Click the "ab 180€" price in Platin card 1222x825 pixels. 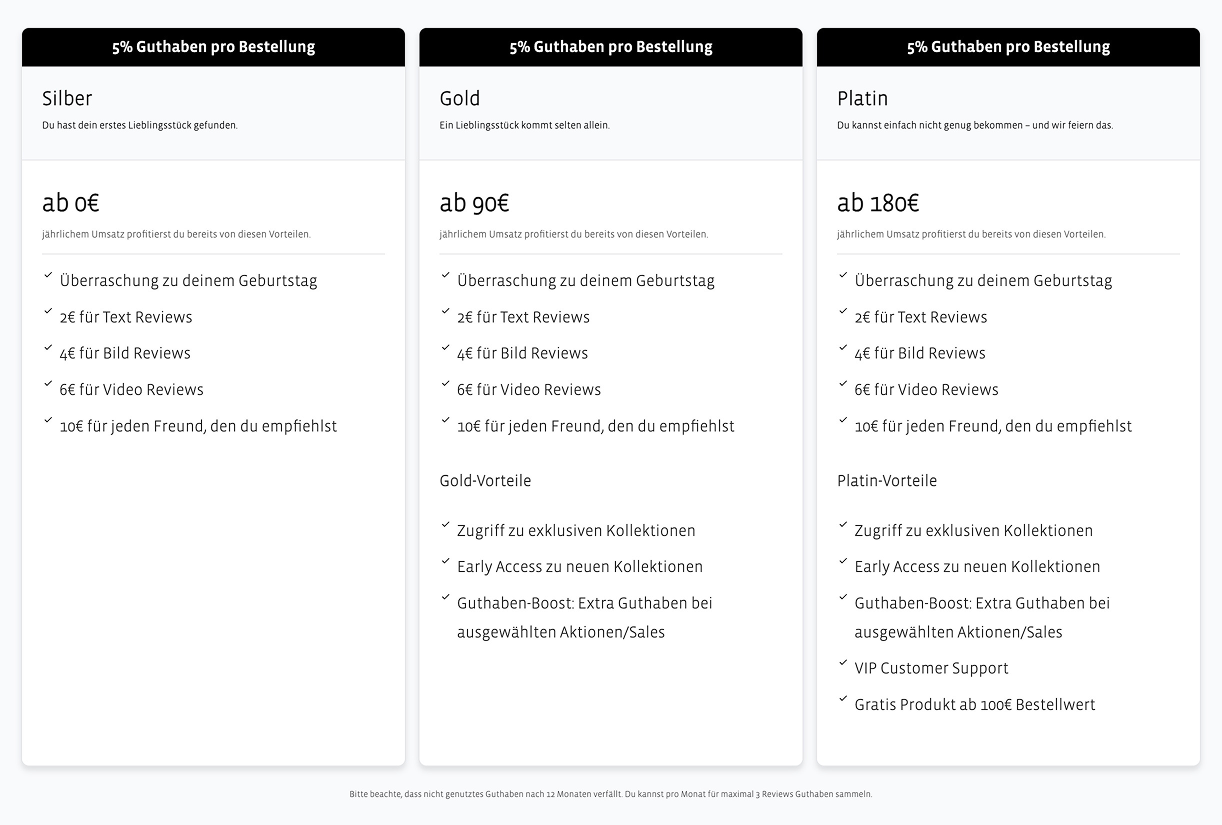(x=878, y=203)
